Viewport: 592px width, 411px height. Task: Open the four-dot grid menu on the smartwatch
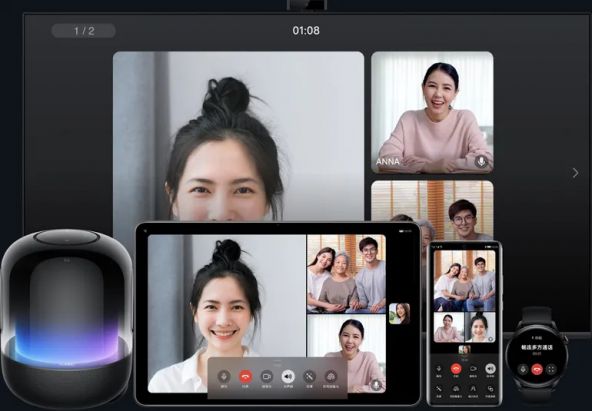[x=551, y=369]
